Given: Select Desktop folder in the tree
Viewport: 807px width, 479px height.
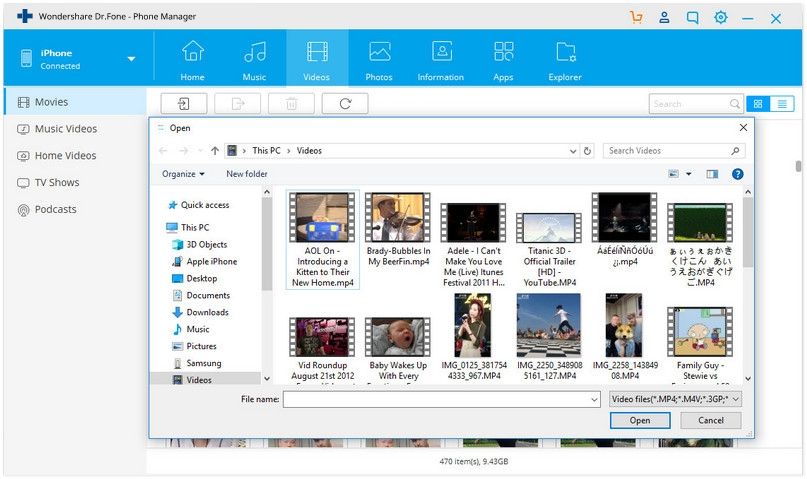Looking at the screenshot, I should 195,278.
